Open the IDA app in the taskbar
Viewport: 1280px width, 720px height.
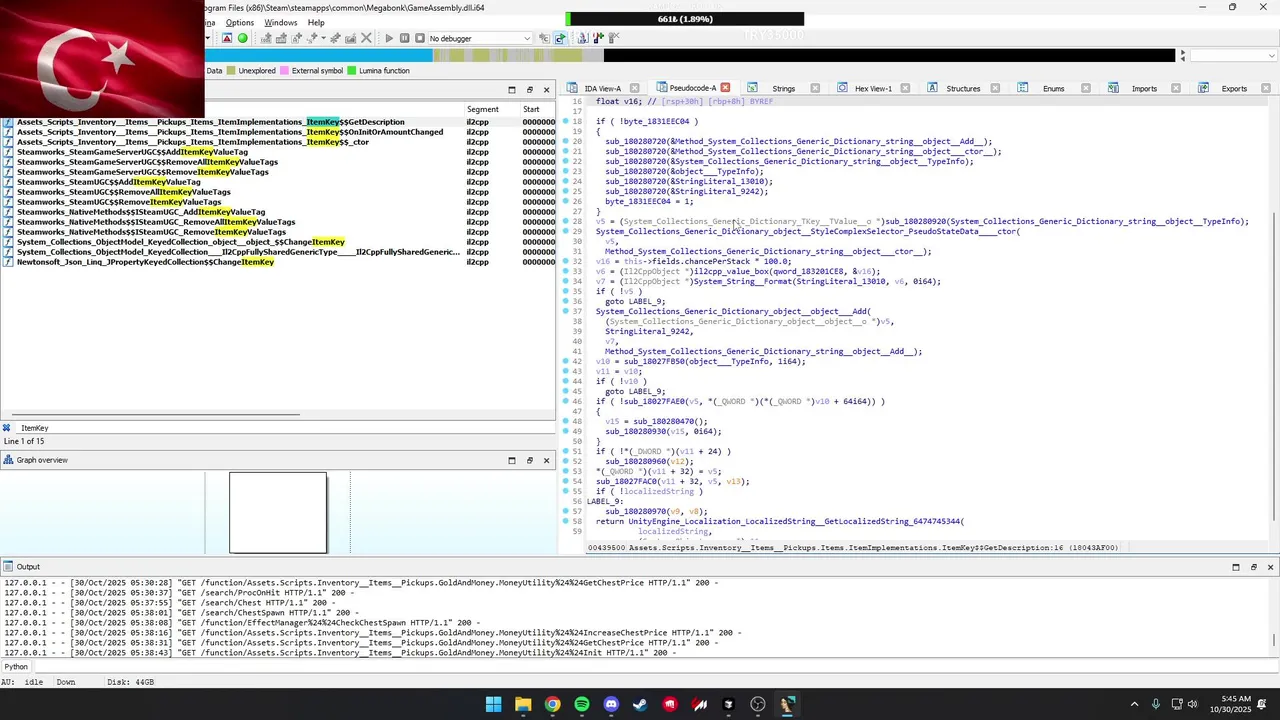[x=787, y=704]
